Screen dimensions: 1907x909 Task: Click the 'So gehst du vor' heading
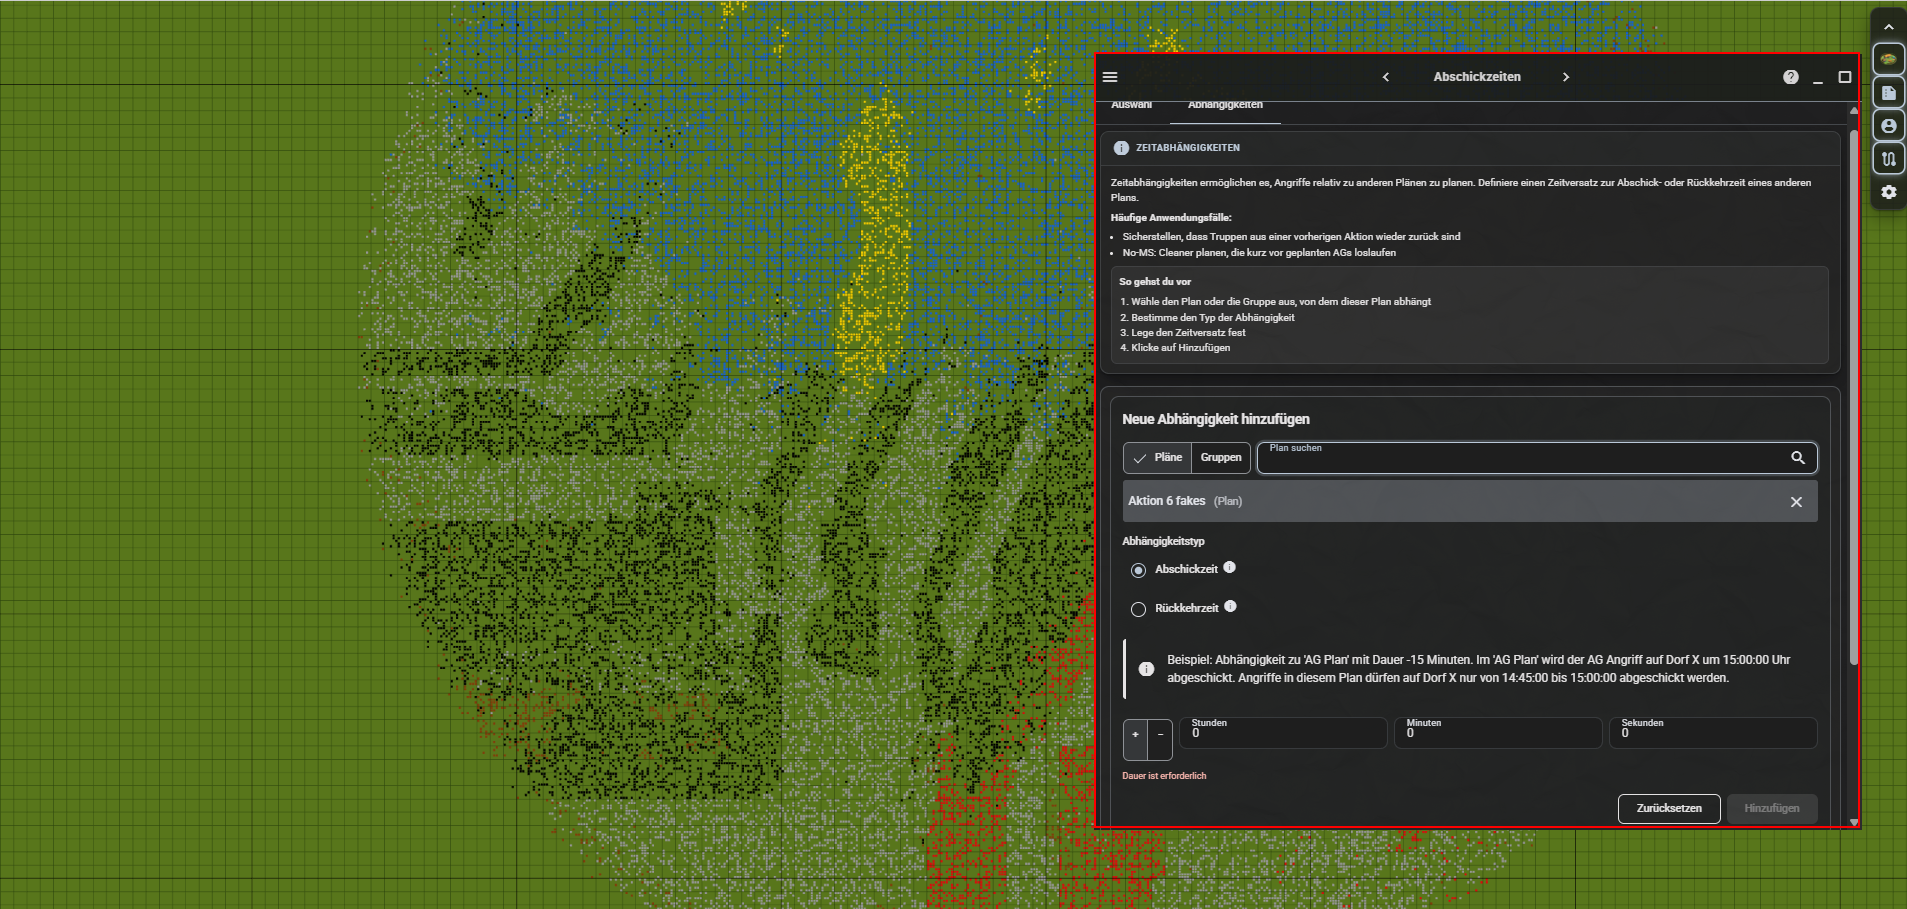[x=1155, y=282]
